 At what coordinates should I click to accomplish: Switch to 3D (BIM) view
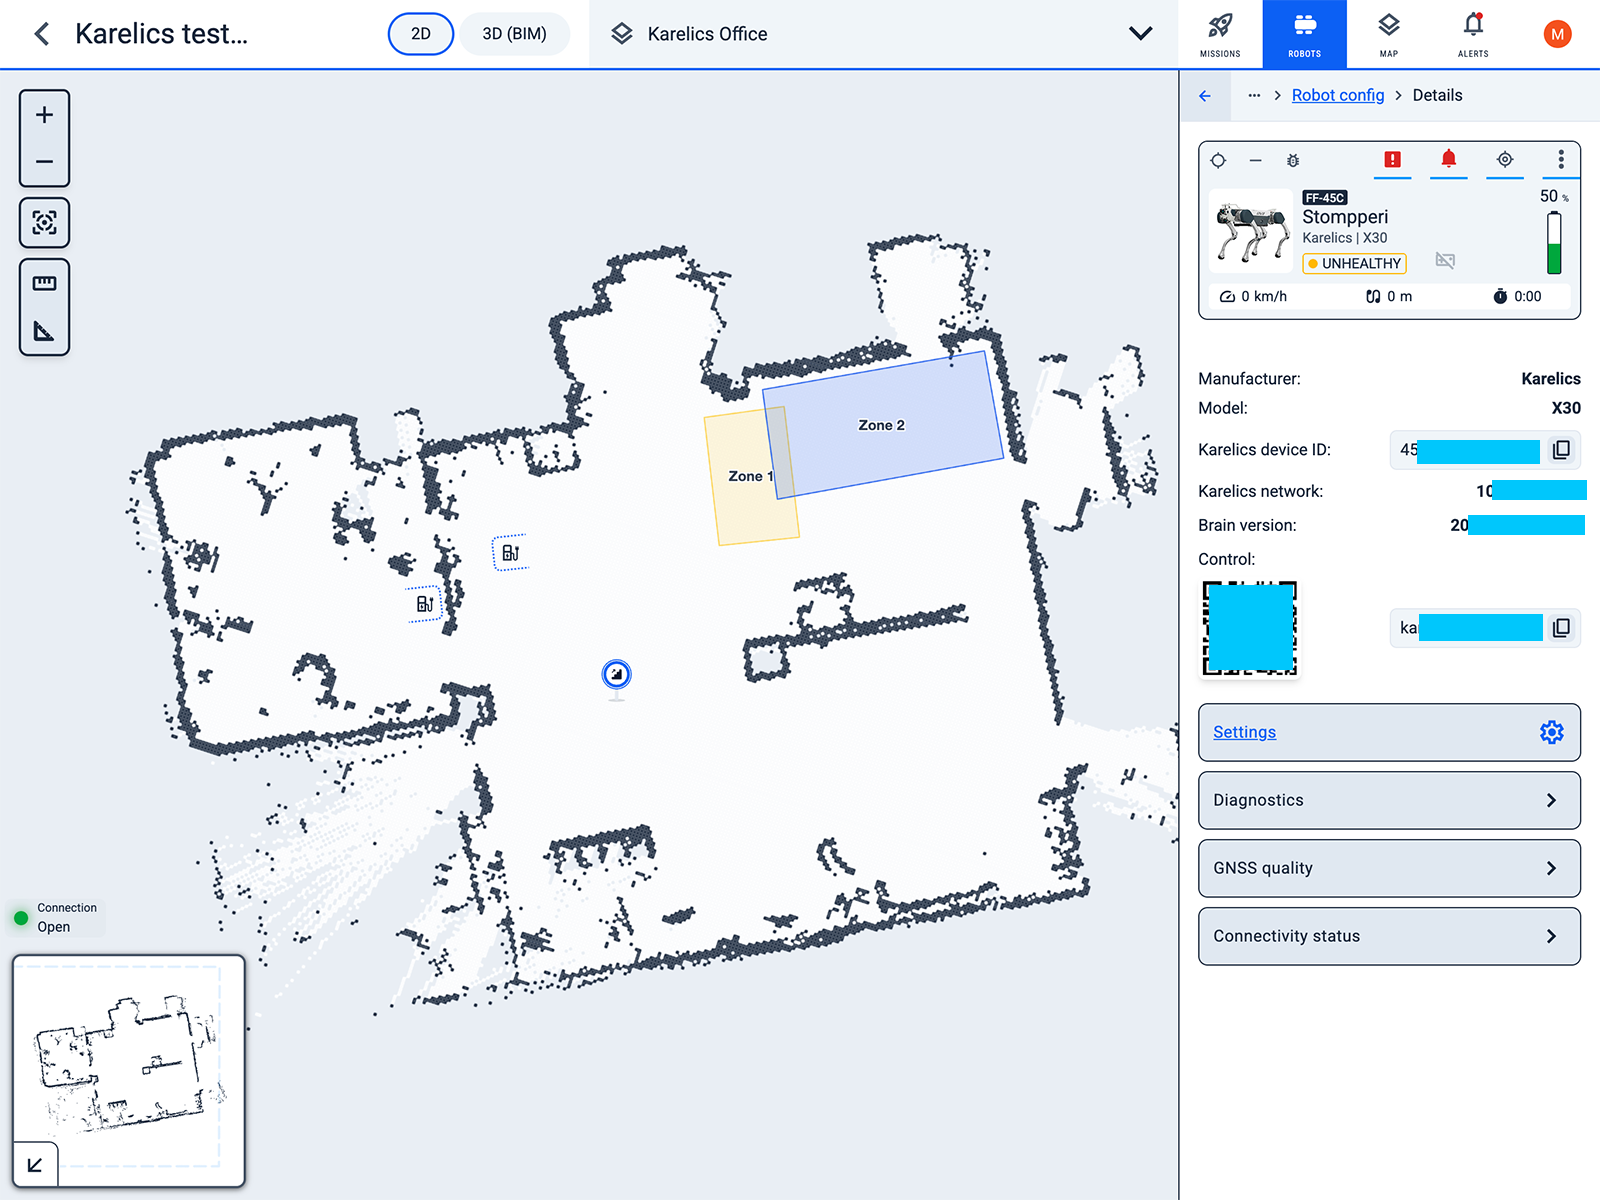point(514,34)
